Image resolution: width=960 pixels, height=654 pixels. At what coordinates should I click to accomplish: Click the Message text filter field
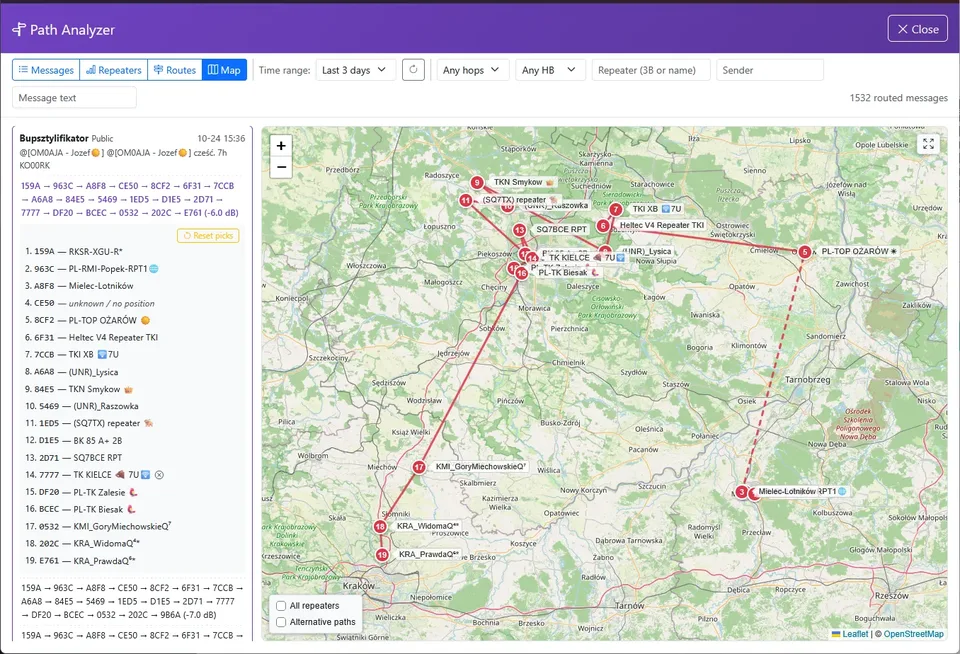(x=74, y=98)
